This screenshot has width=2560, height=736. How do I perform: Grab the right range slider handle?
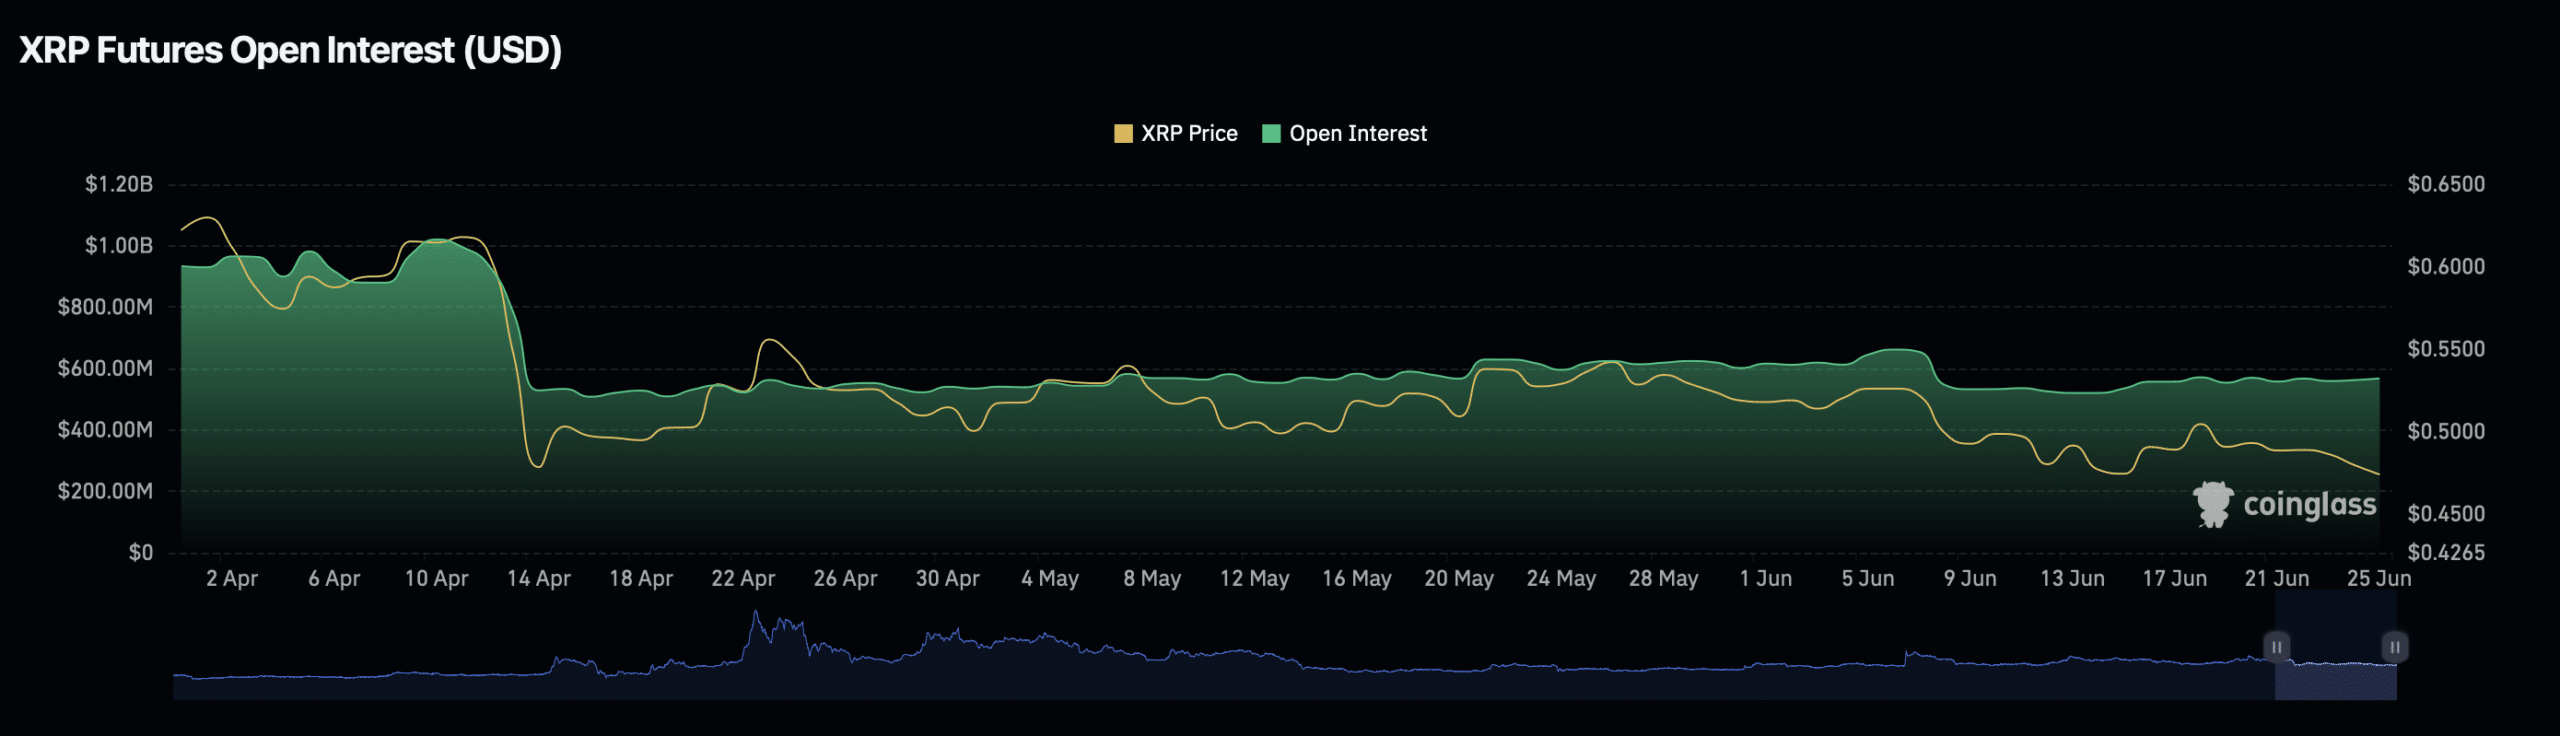2395,647
